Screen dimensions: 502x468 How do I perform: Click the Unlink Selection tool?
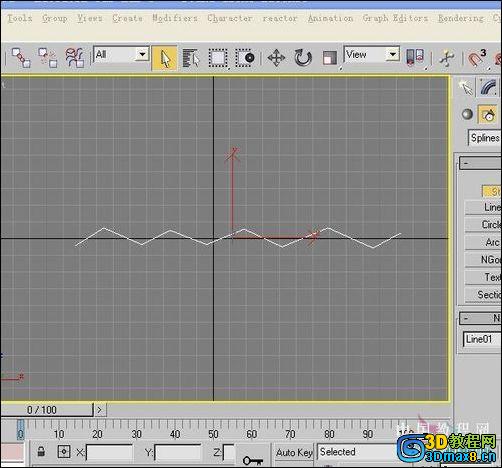click(47, 58)
